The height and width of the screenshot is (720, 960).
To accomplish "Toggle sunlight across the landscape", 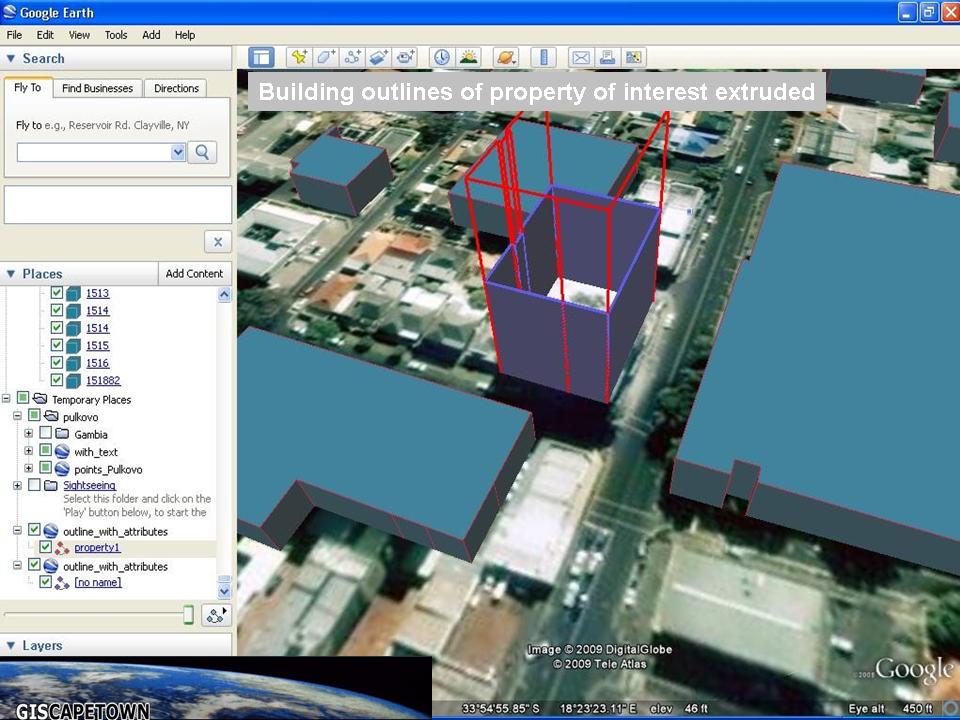I will [x=468, y=58].
